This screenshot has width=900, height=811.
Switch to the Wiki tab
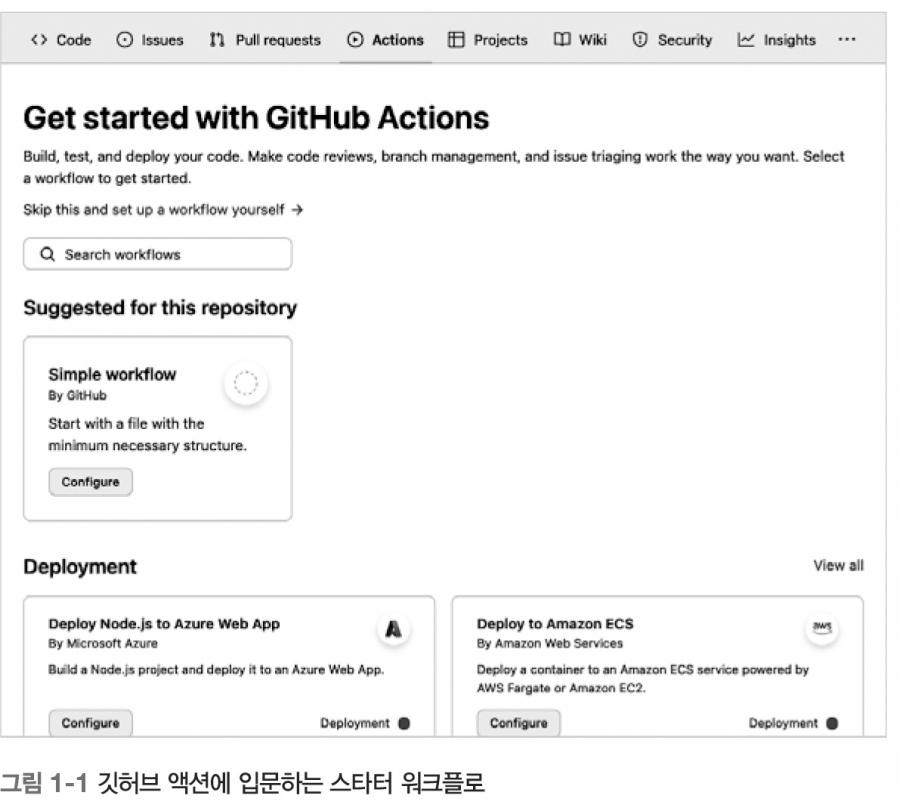[x=580, y=40]
